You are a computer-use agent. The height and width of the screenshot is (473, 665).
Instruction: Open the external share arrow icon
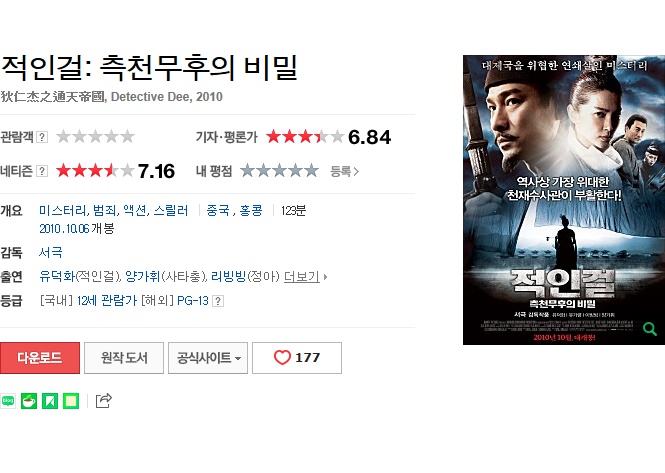[103, 400]
